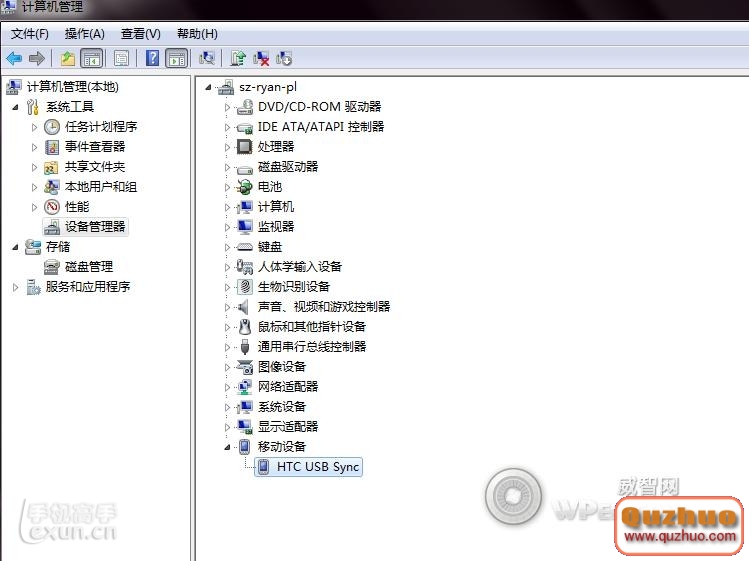
Task: Expand the DVD/CD-ROM 驱动器 category
Action: 227,108
